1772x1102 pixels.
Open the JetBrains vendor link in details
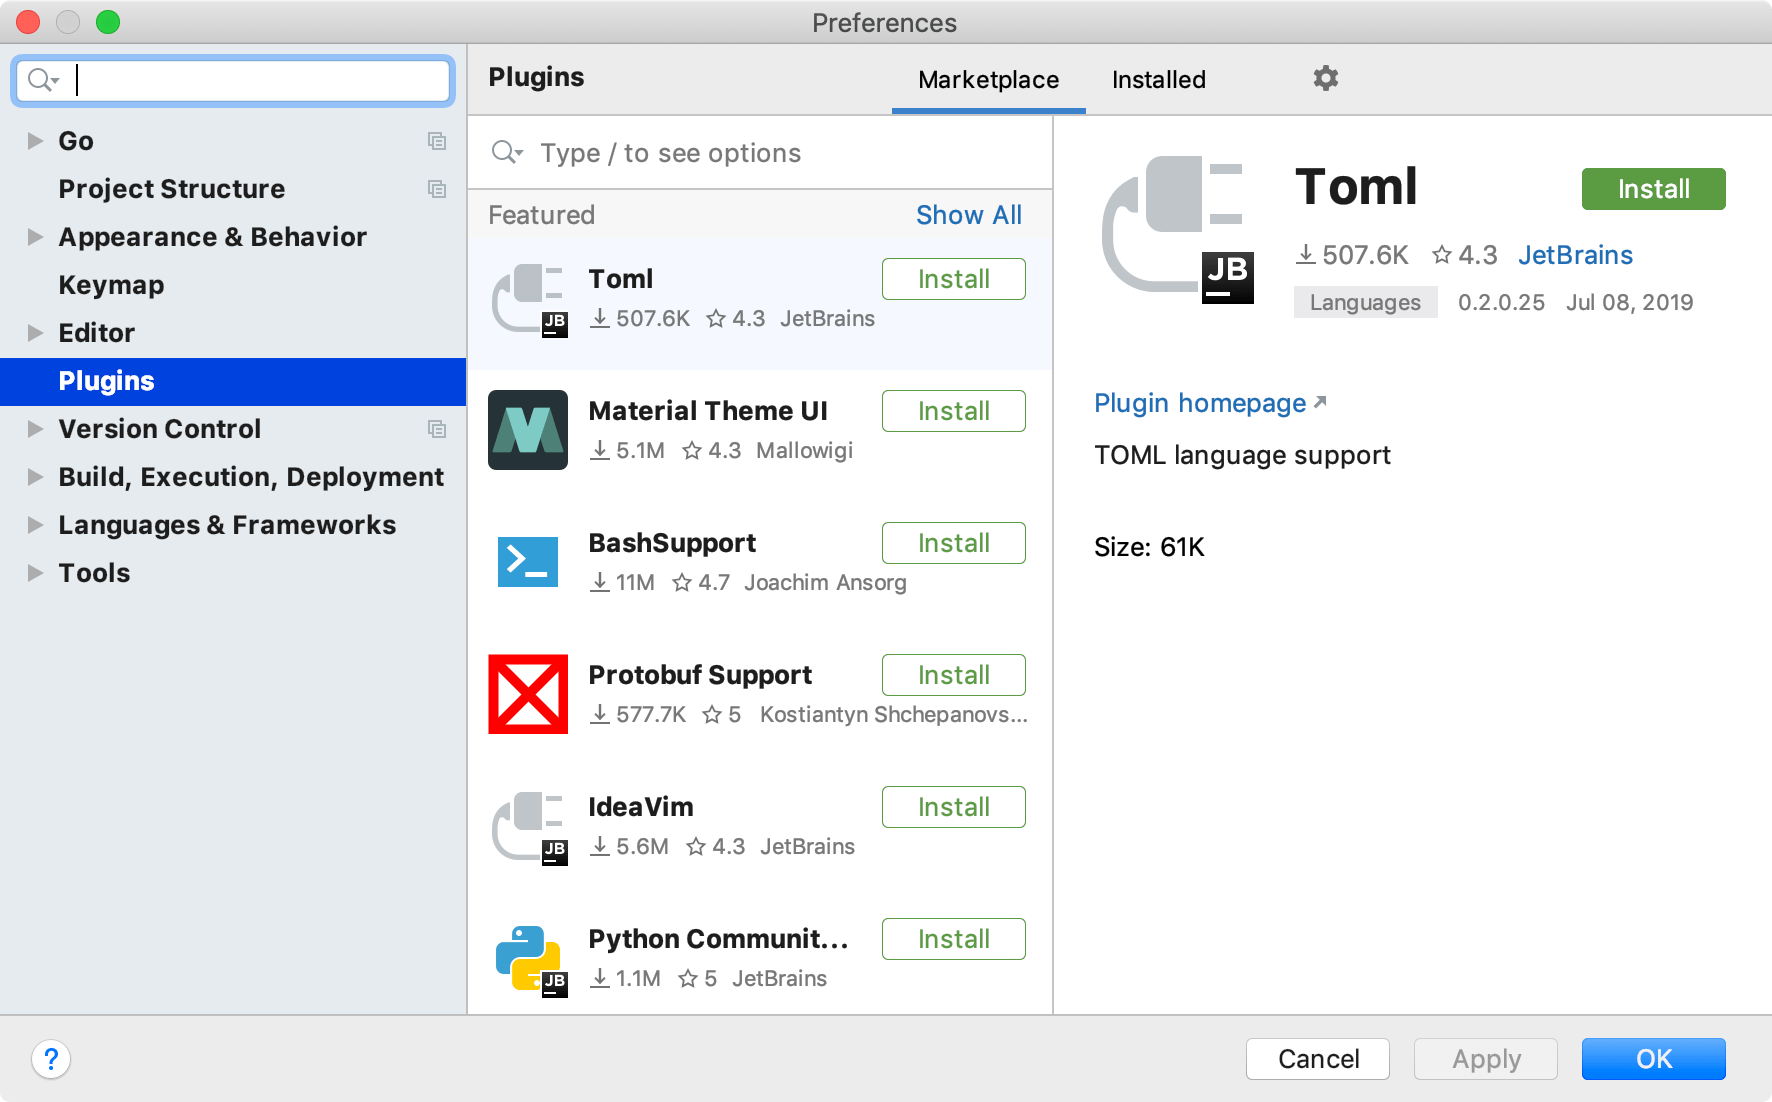(x=1575, y=255)
